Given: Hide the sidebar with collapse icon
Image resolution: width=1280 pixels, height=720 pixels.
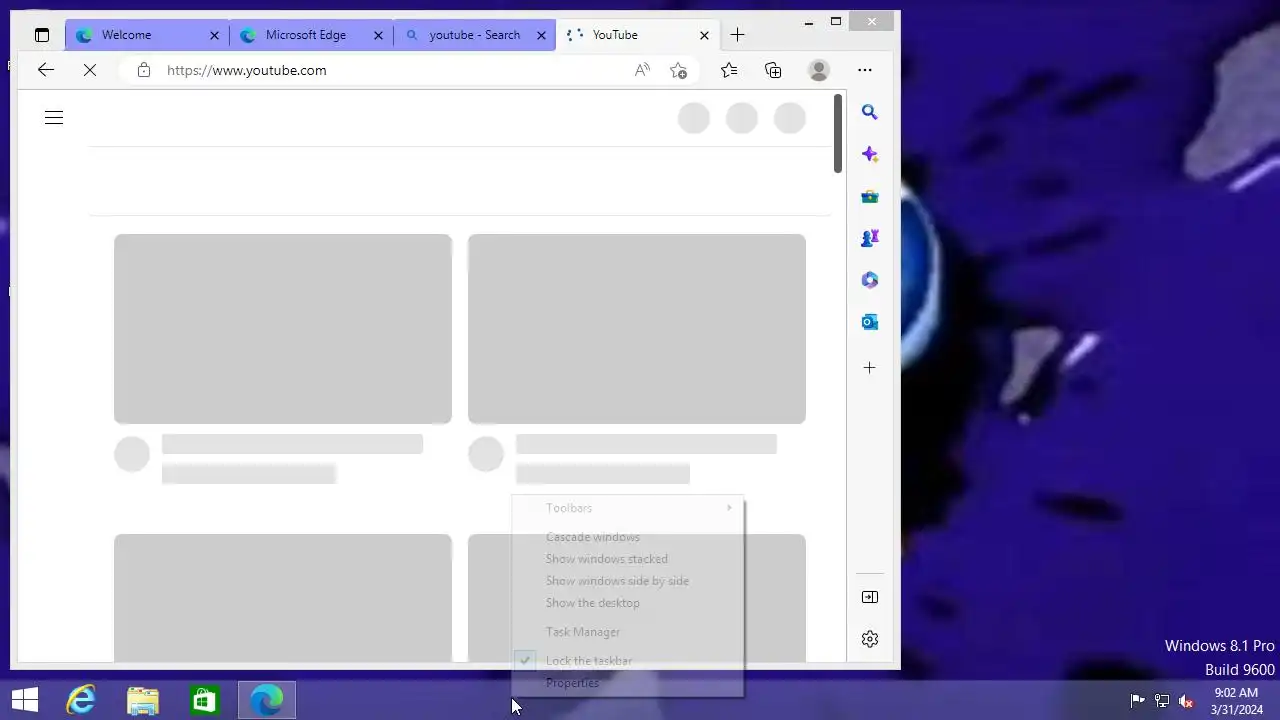Looking at the screenshot, I should [x=870, y=597].
